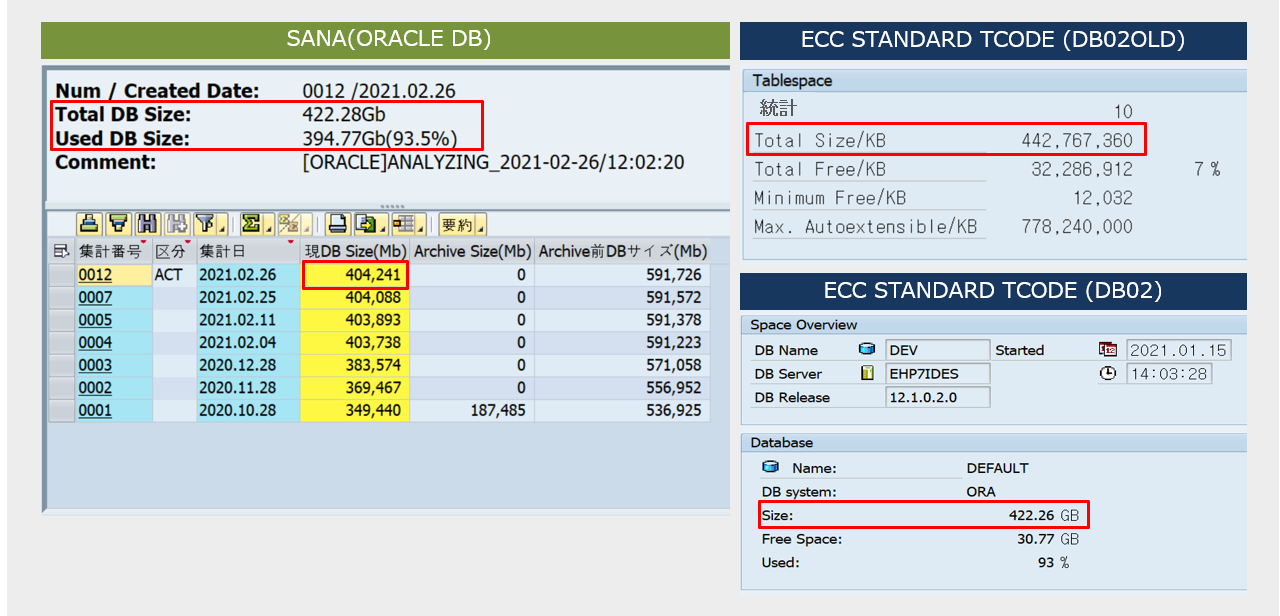Click the DB Server field showing EHP7IDES

click(937, 373)
